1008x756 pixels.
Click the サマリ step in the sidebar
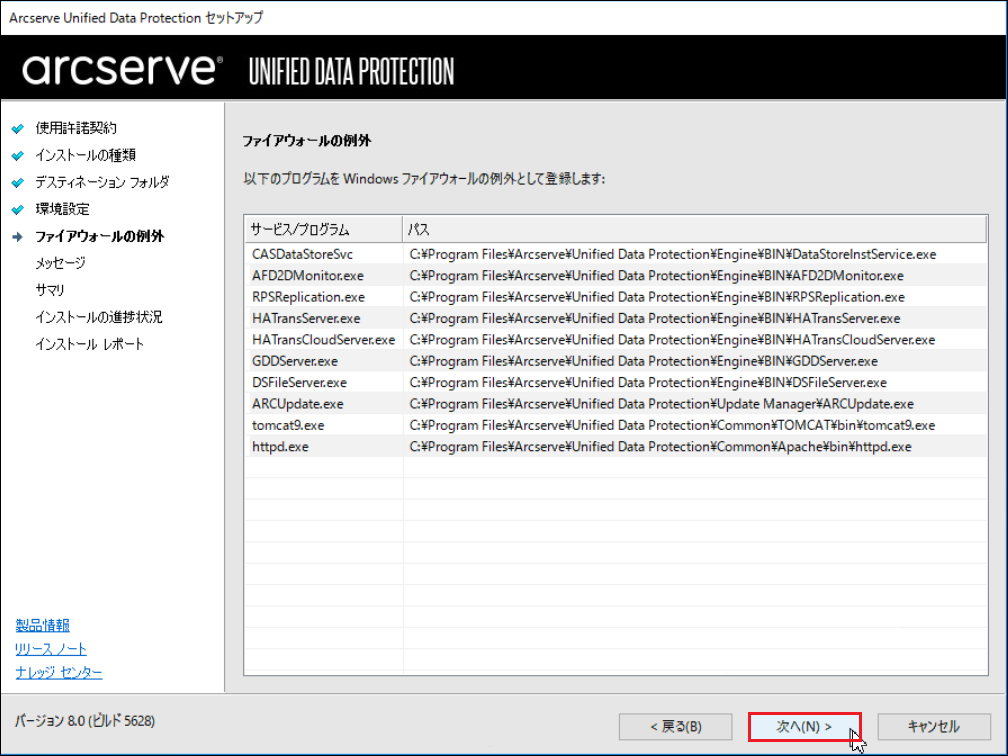pos(50,290)
